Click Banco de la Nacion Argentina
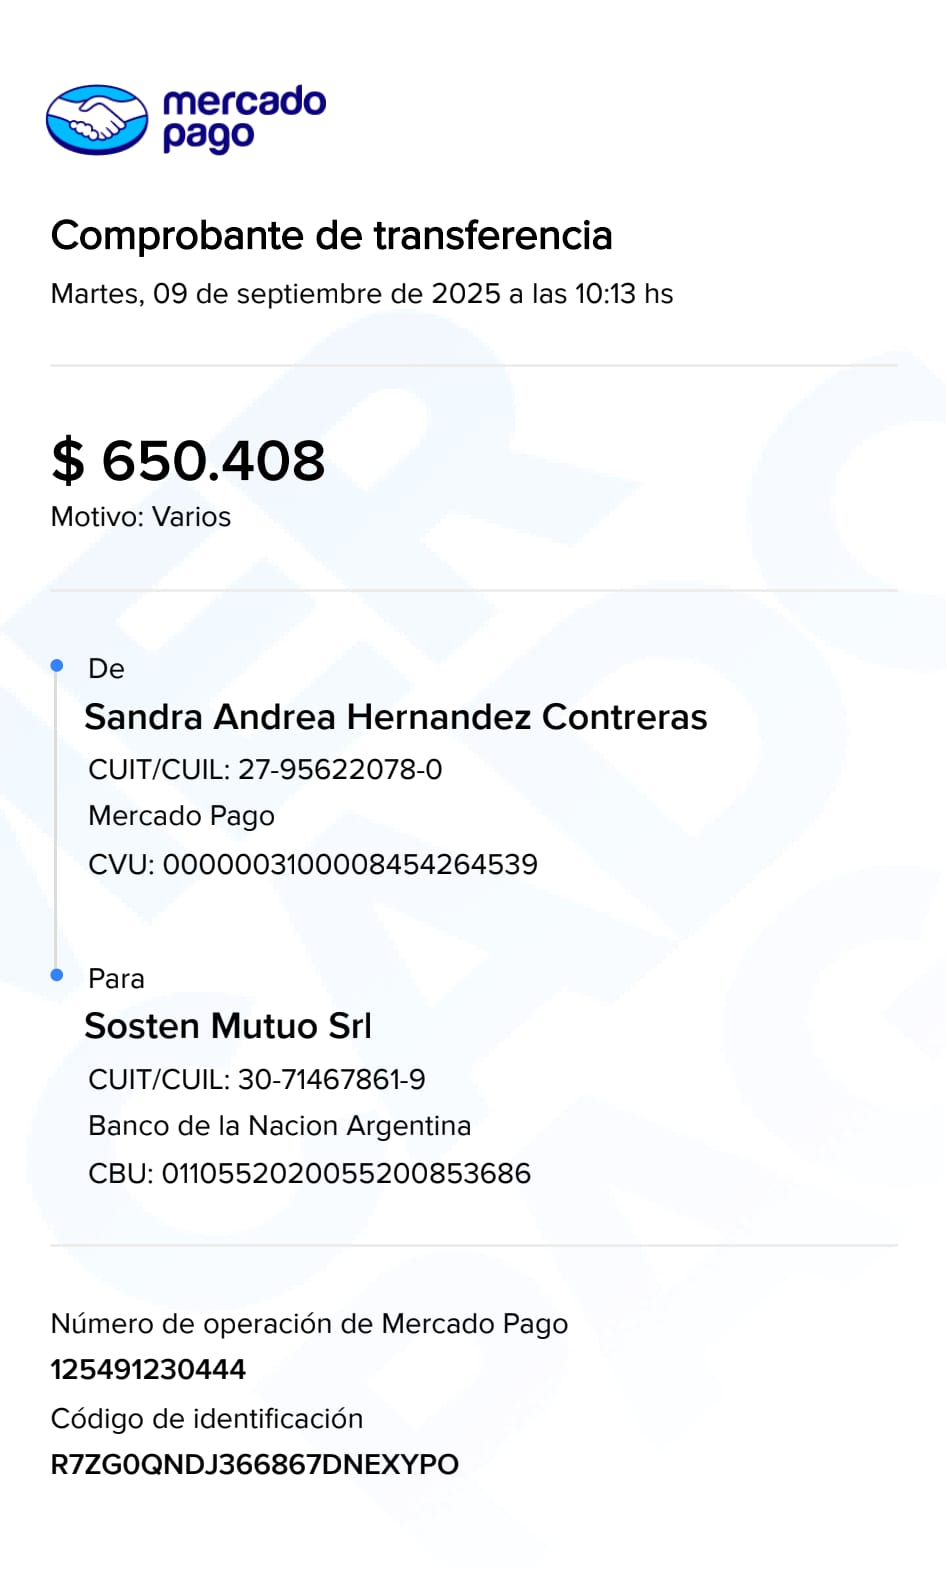Image resolution: width=947 pixels, height=1572 pixels. tap(279, 1126)
